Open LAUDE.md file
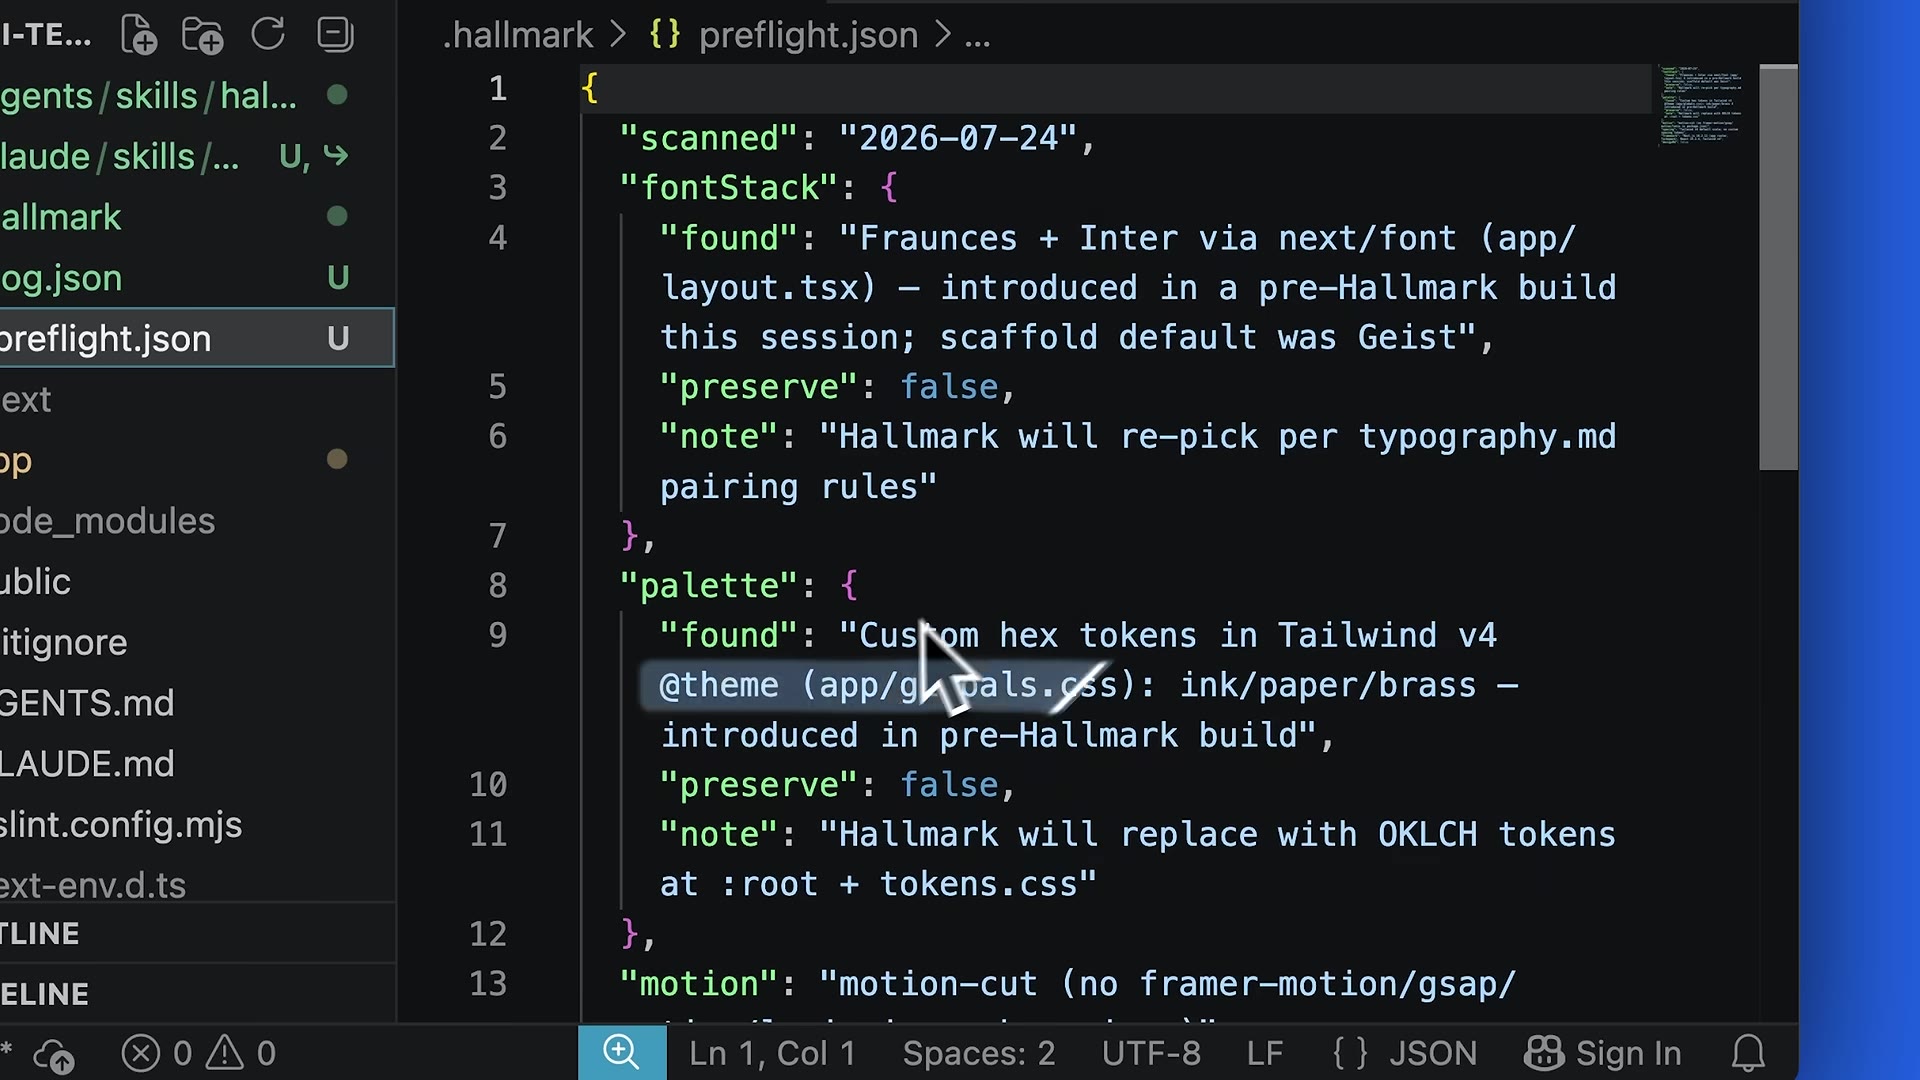Viewport: 1920px width, 1080px height. click(197, 763)
